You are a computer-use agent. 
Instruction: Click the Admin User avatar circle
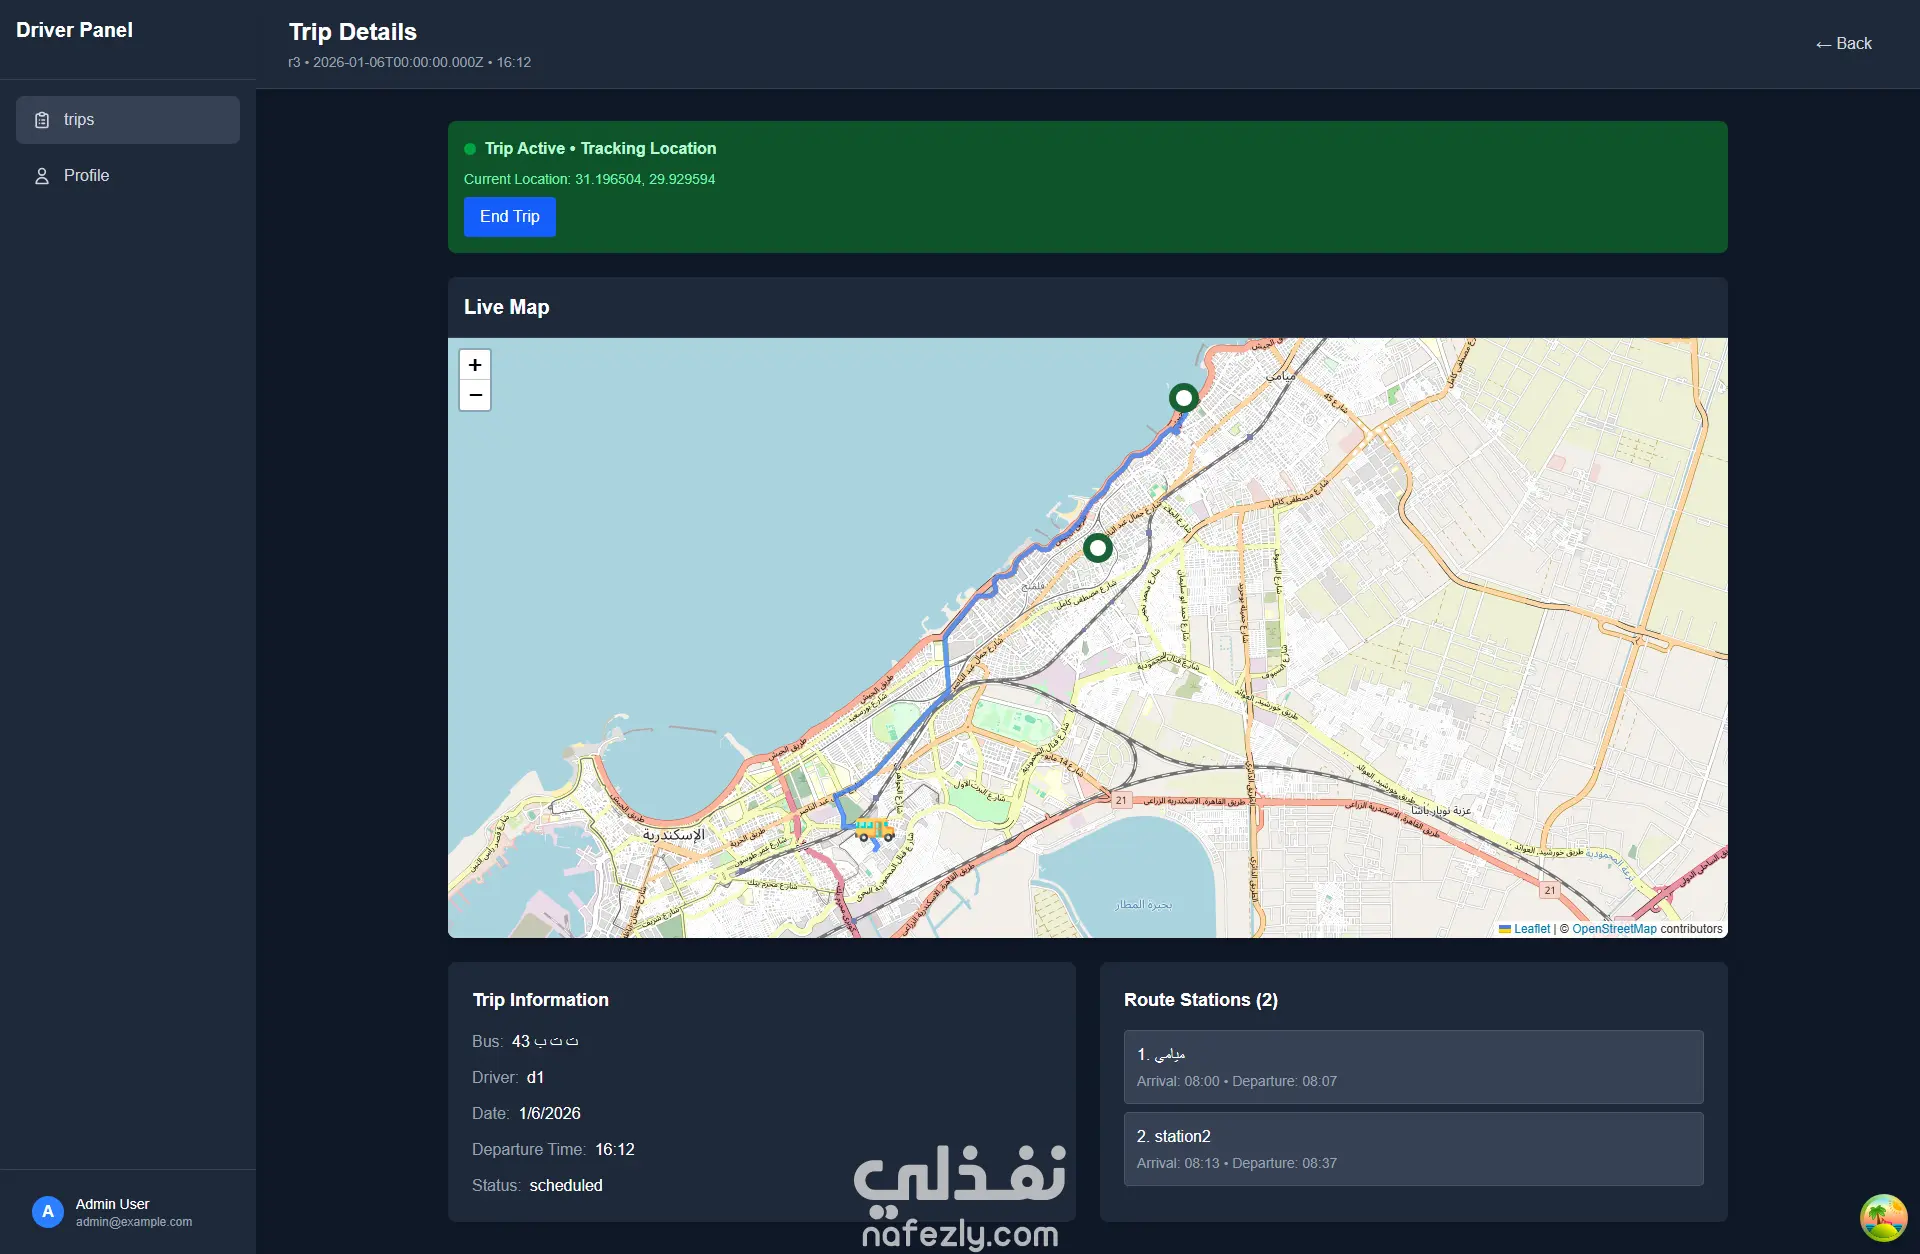[x=47, y=1211]
